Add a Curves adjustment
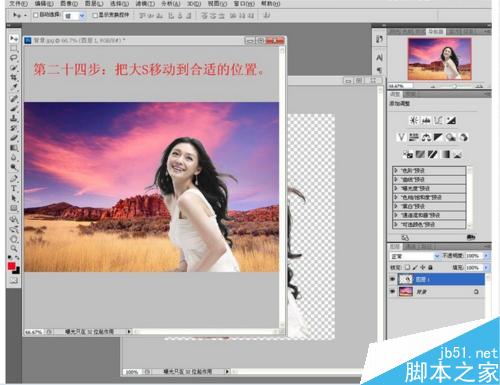The height and width of the screenshot is (385, 500). coord(438,120)
